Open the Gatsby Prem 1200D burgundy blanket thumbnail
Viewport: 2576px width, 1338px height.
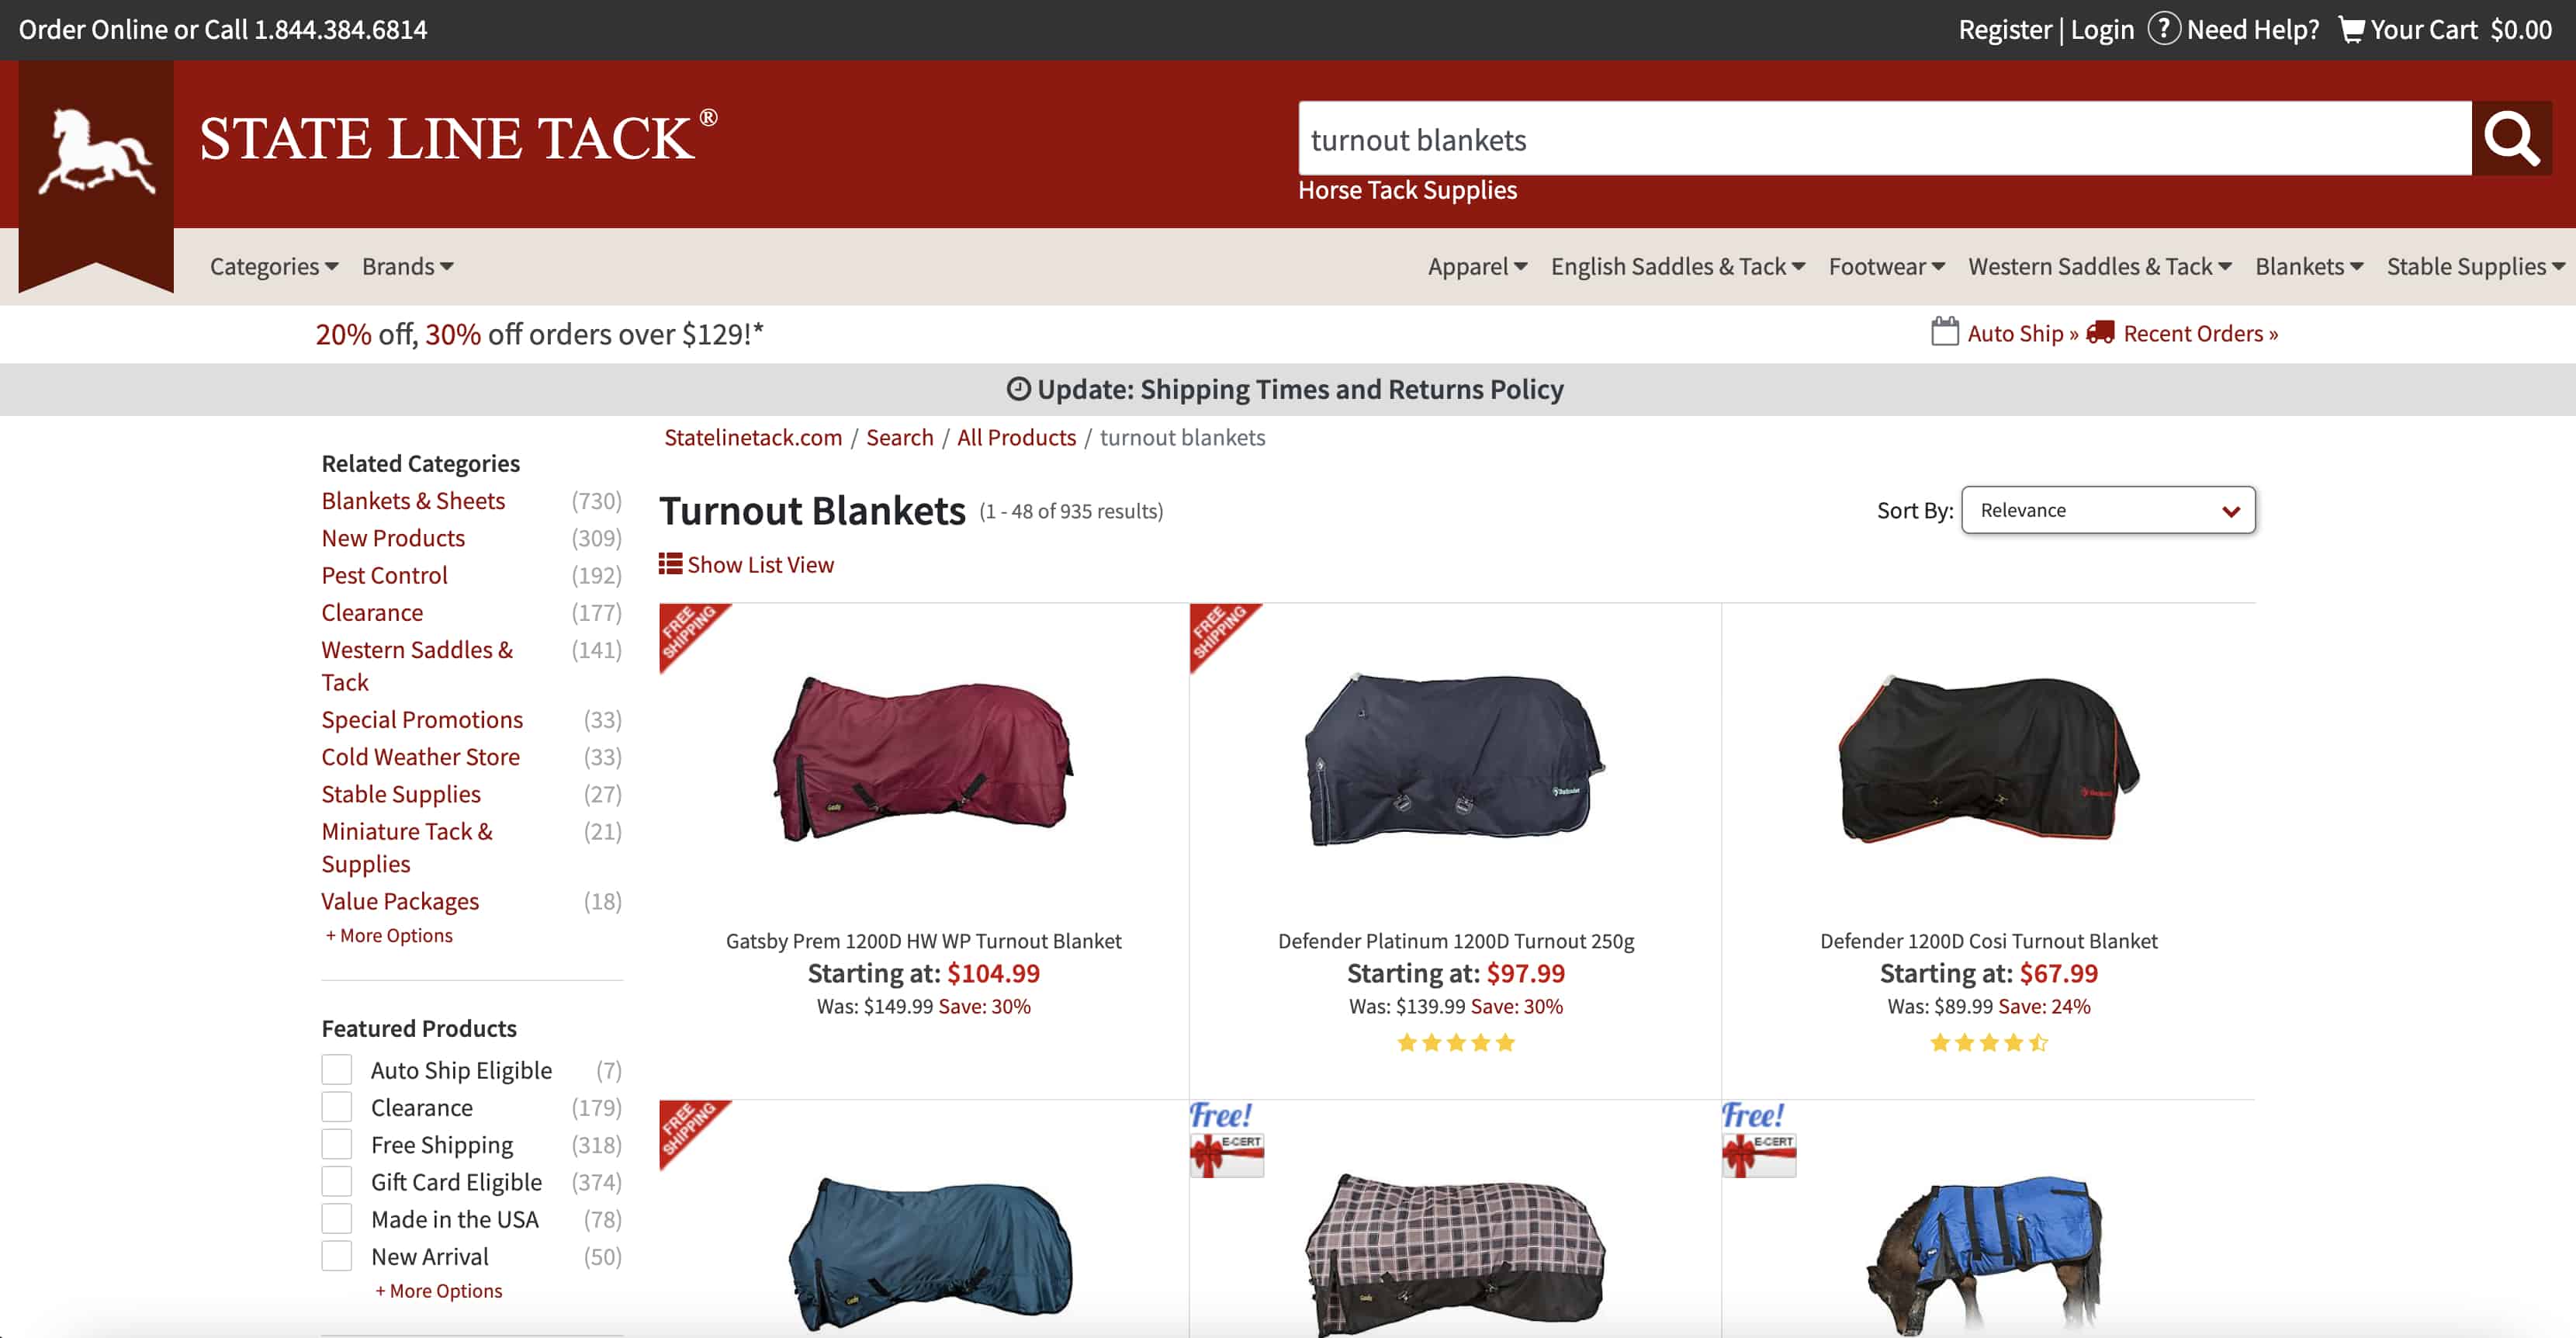922,758
